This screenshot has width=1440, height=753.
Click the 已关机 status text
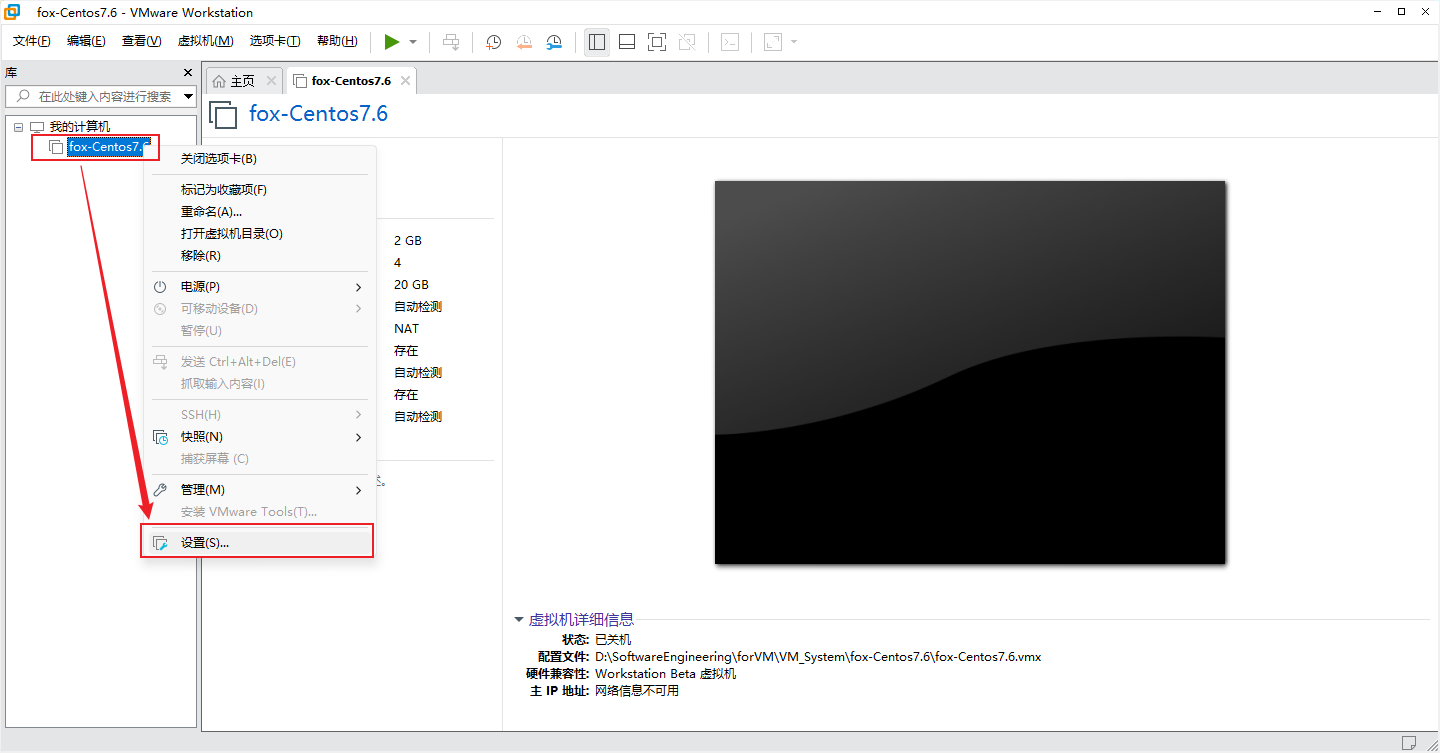coord(613,640)
